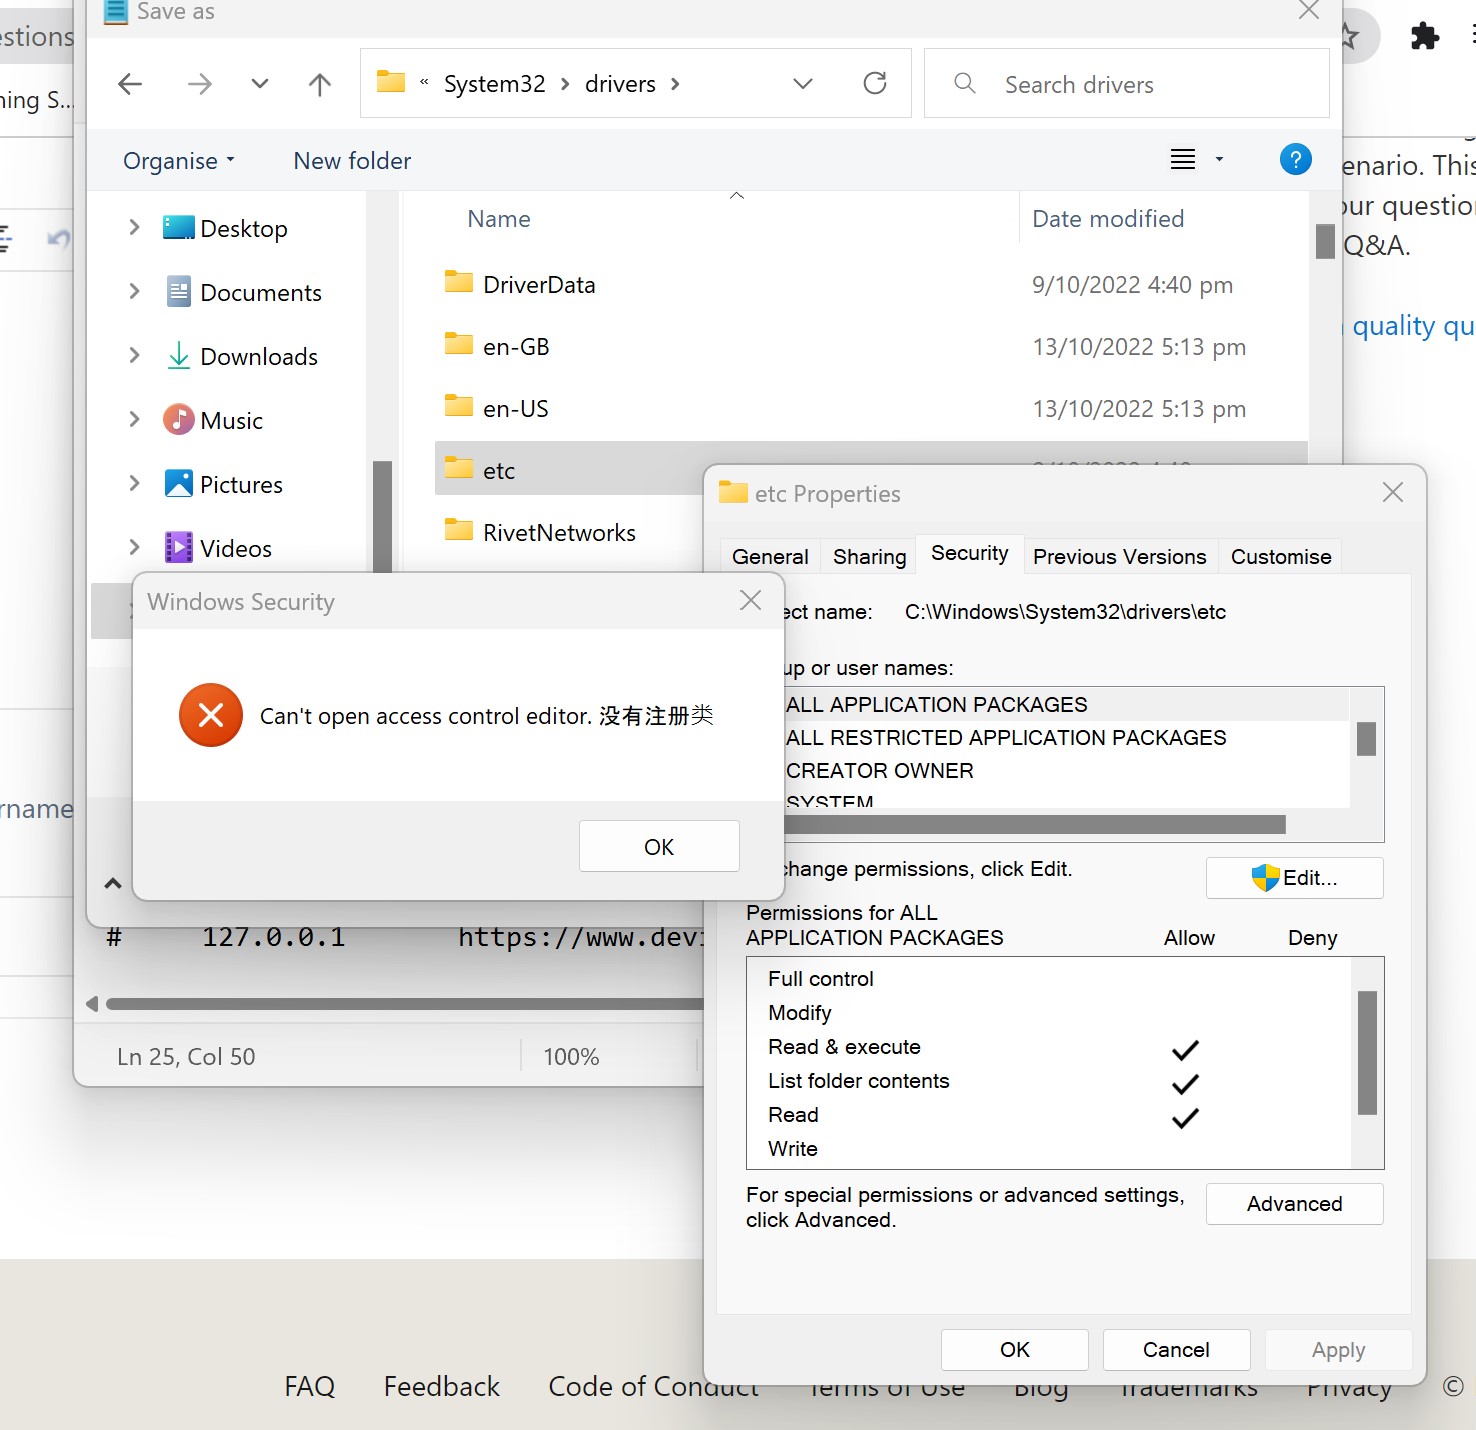Click the Music folder icon
This screenshot has height=1430, width=1476.
(x=178, y=420)
